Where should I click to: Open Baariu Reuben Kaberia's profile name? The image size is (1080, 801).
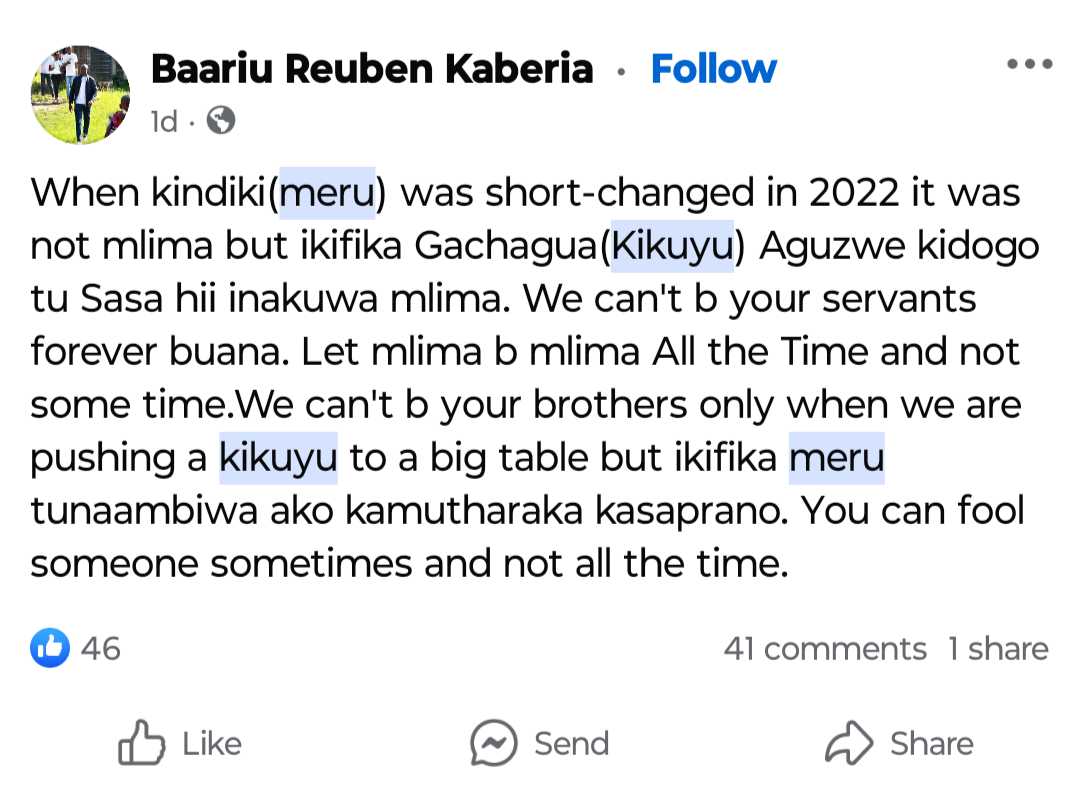(x=371, y=69)
